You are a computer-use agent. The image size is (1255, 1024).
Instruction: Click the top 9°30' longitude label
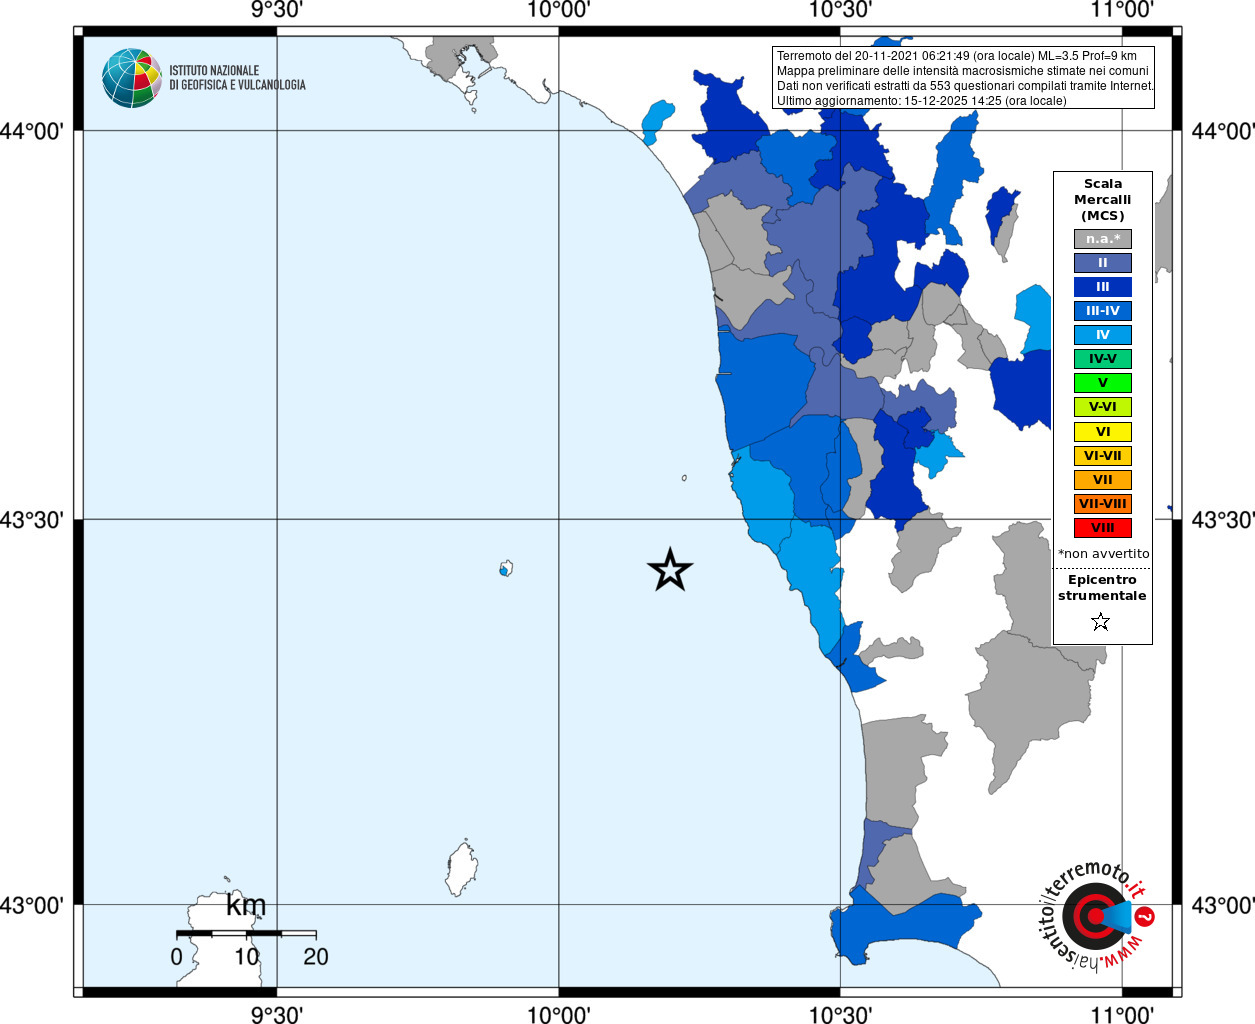click(x=277, y=10)
